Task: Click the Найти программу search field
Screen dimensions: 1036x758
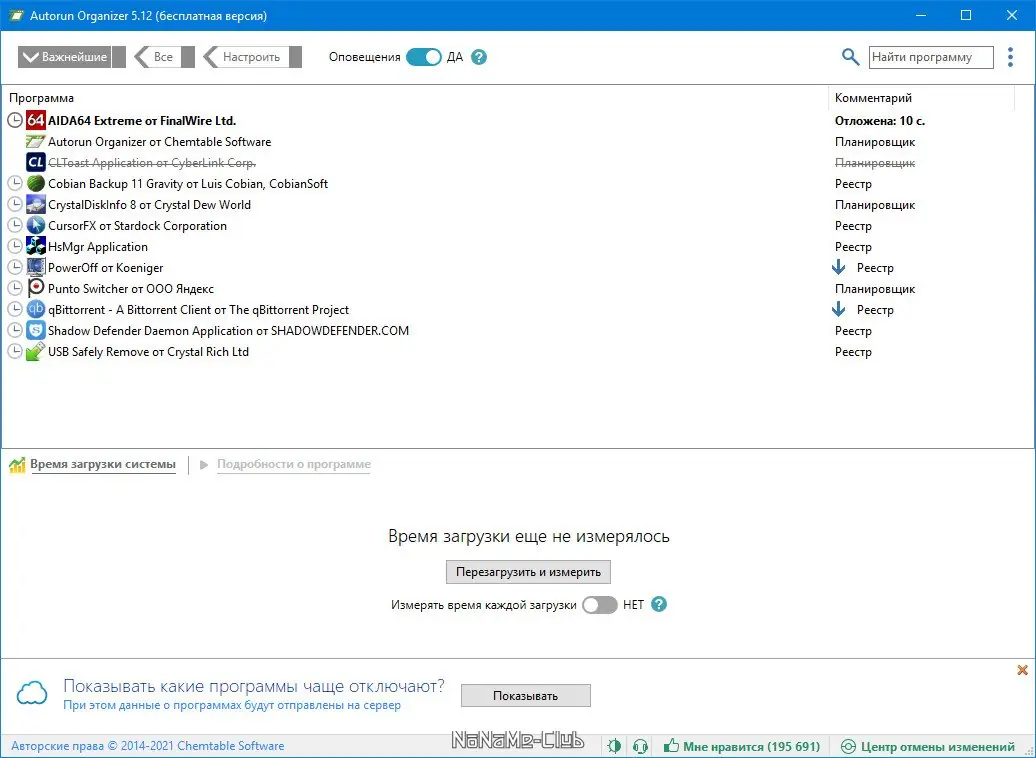Action: coord(931,57)
